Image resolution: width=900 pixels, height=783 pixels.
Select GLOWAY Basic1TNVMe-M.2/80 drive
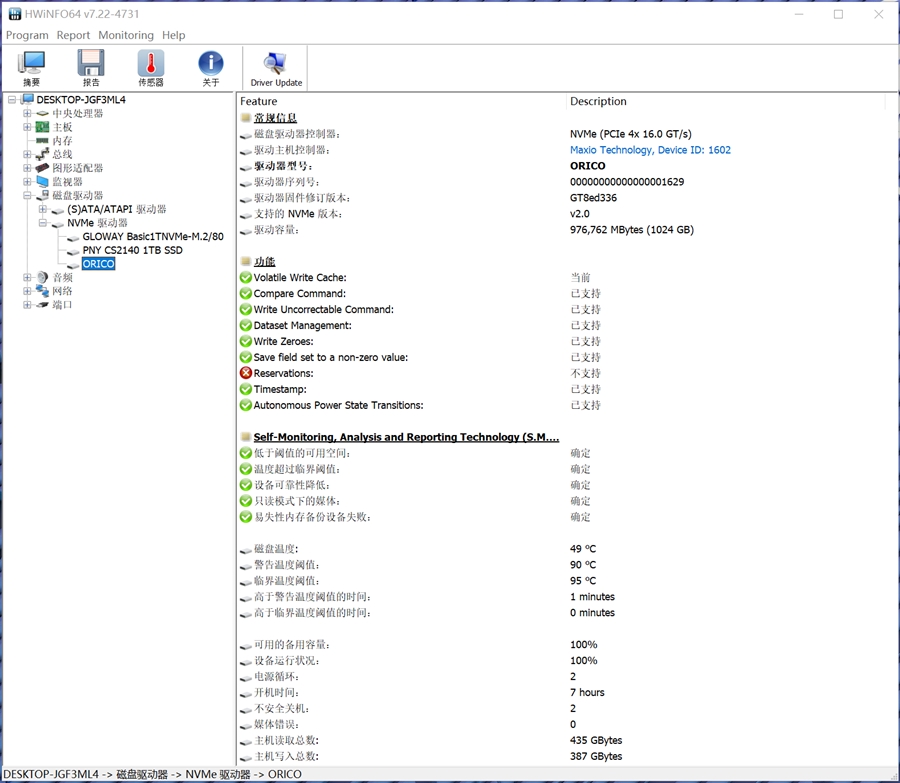point(153,237)
